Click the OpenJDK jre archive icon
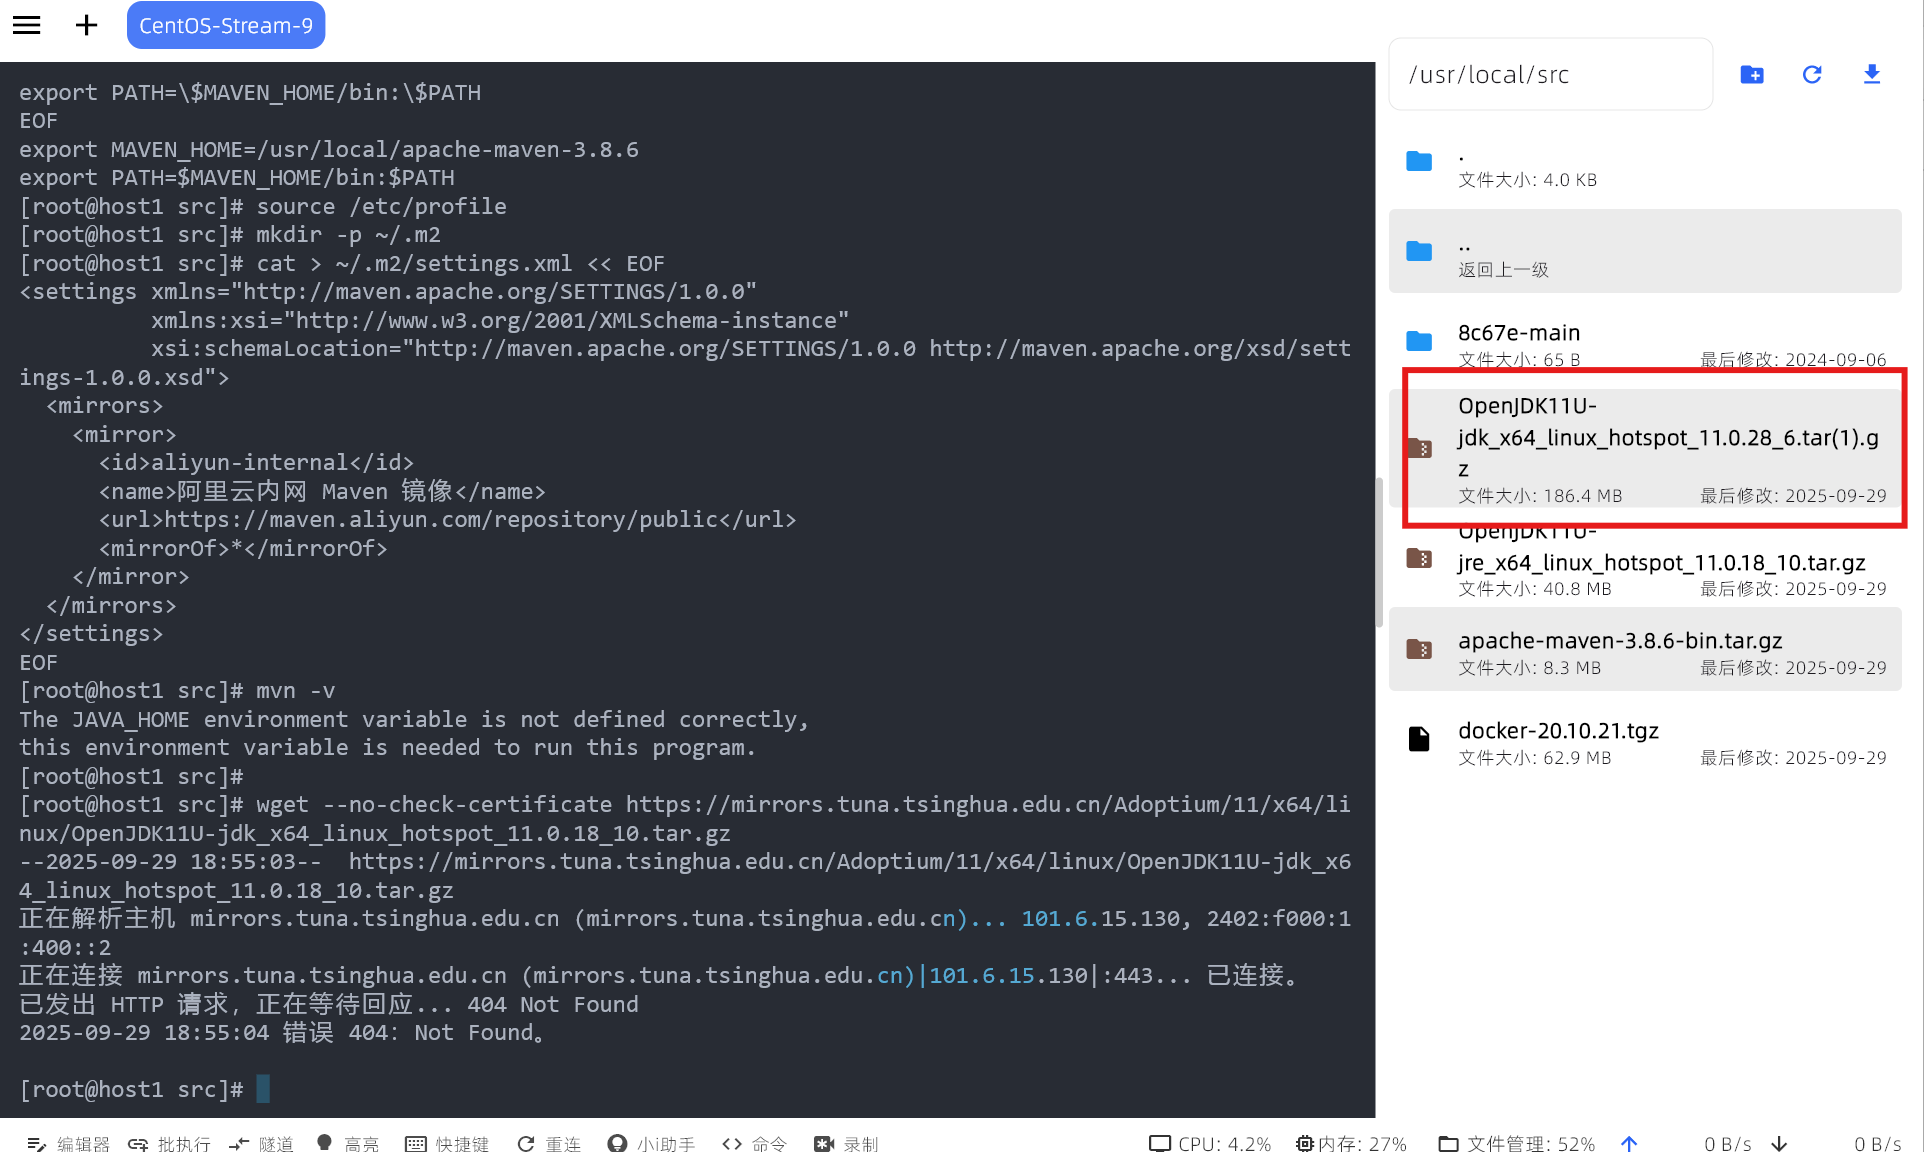The image size is (1924, 1152). (x=1419, y=558)
